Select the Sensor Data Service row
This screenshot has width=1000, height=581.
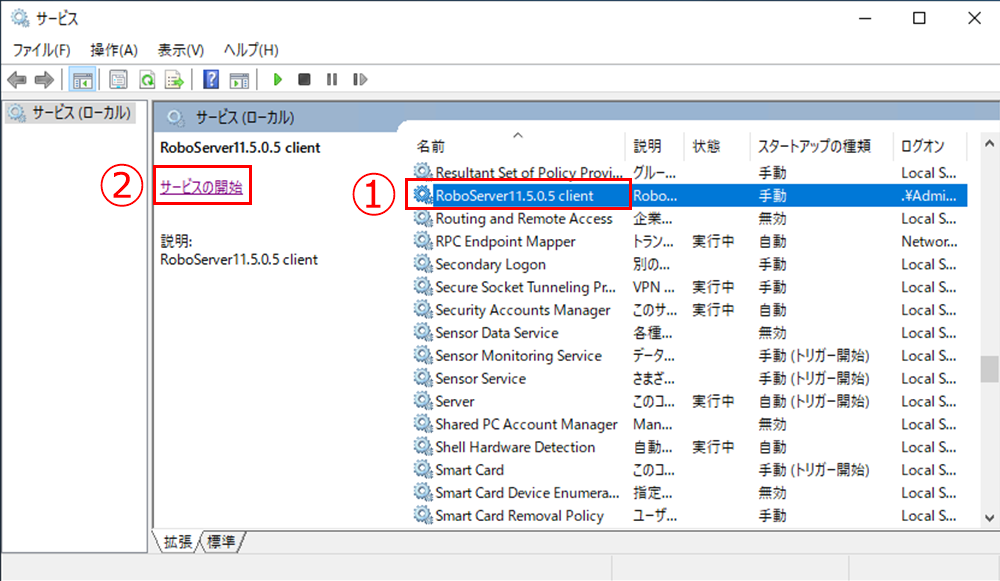pyautogui.click(x=689, y=332)
